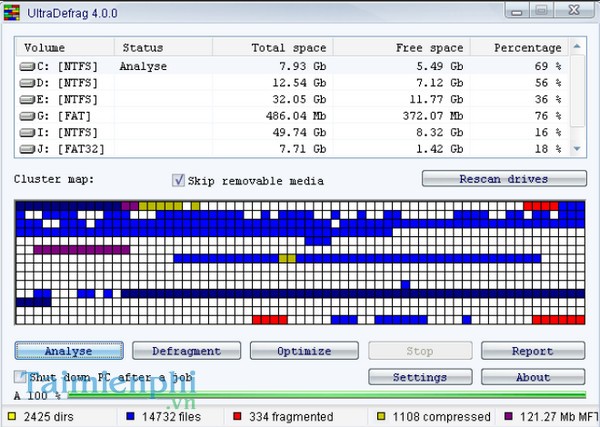
Task: Click the Analyse status cell of C:
Action: coord(143,67)
